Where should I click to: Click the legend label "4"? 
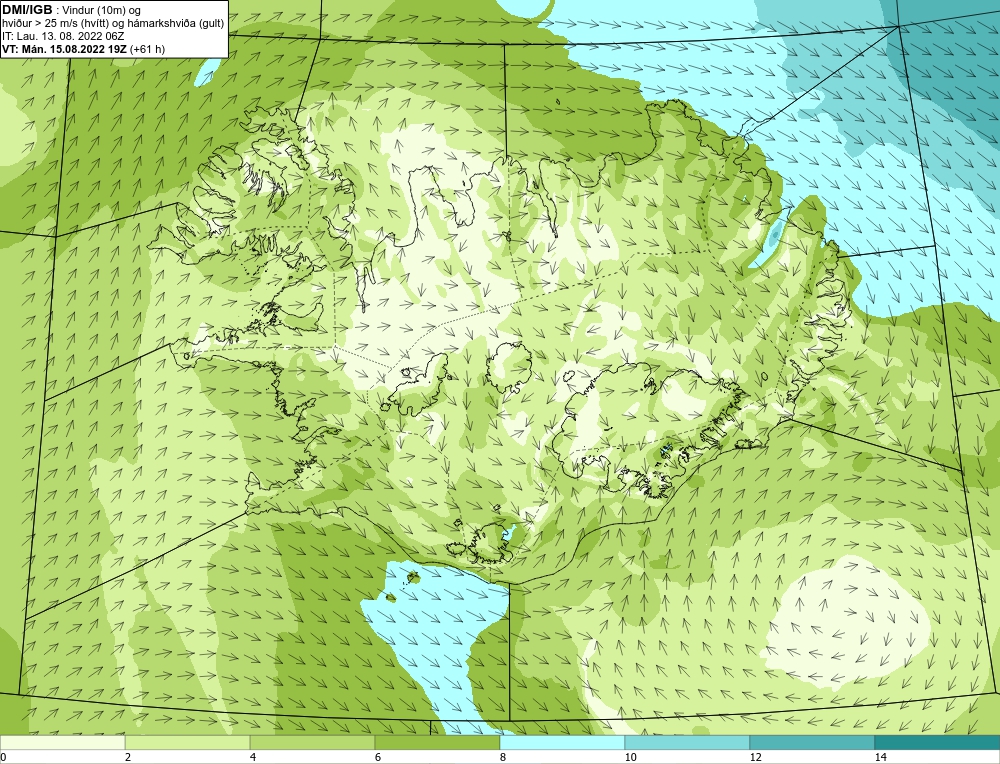(253, 757)
